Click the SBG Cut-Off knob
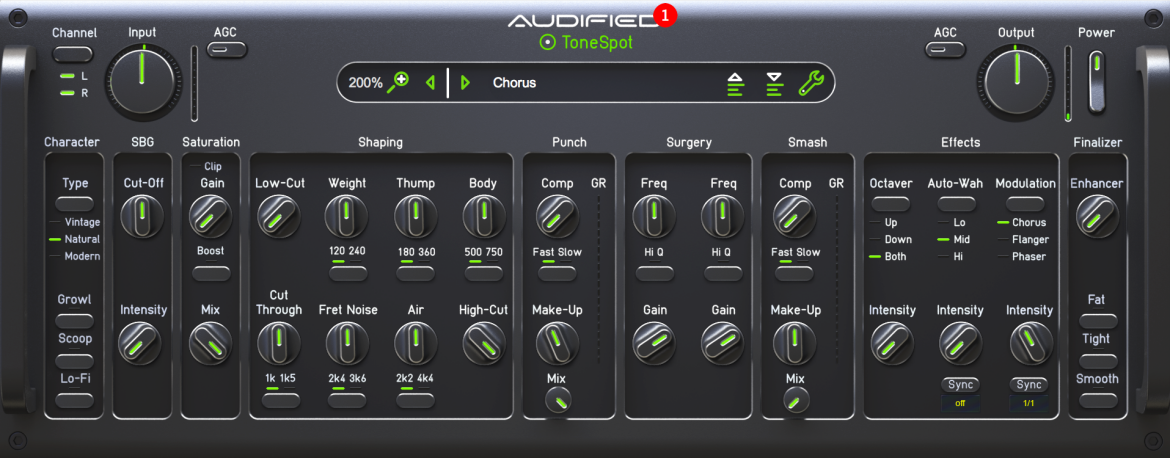The height and width of the screenshot is (458, 1170). (143, 217)
